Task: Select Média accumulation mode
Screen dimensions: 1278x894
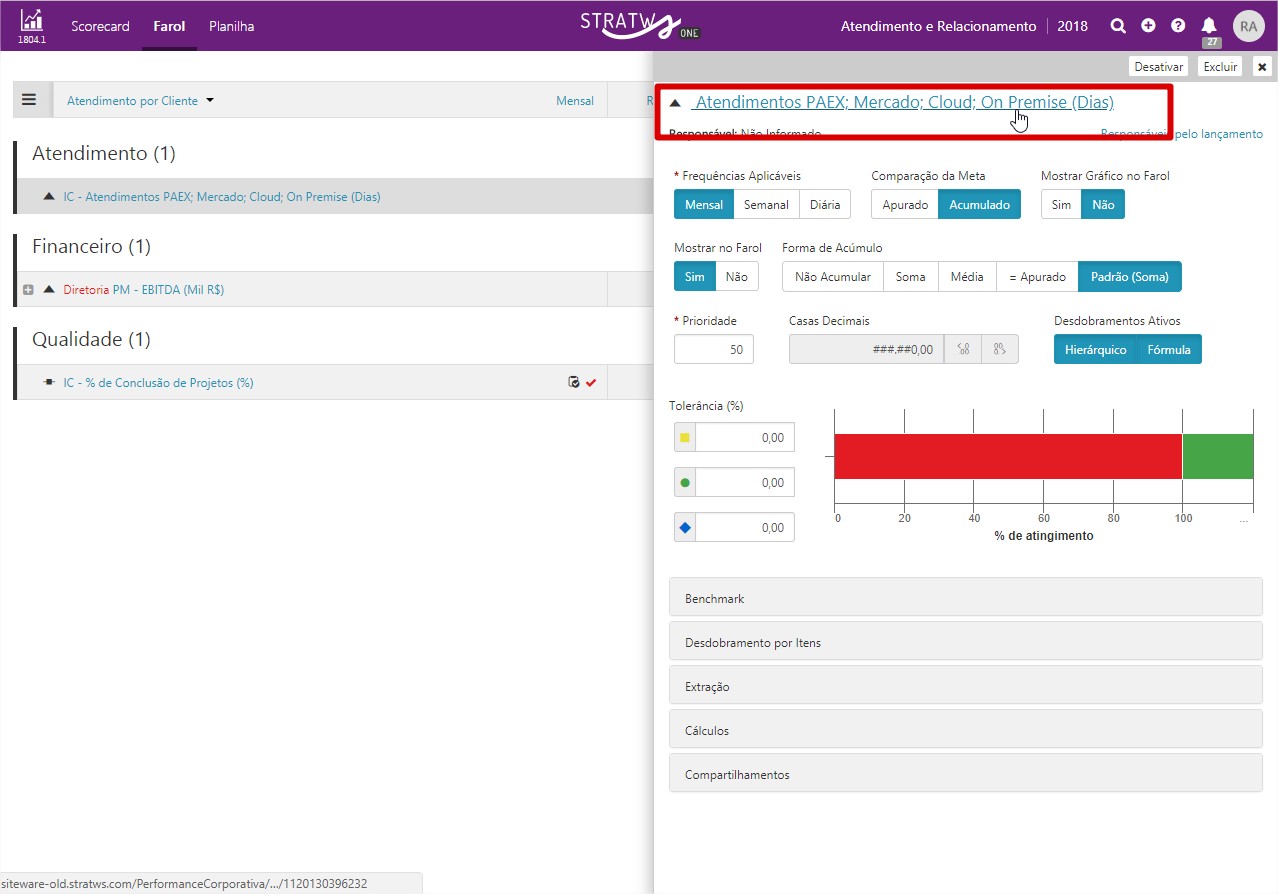Action: [x=967, y=277]
